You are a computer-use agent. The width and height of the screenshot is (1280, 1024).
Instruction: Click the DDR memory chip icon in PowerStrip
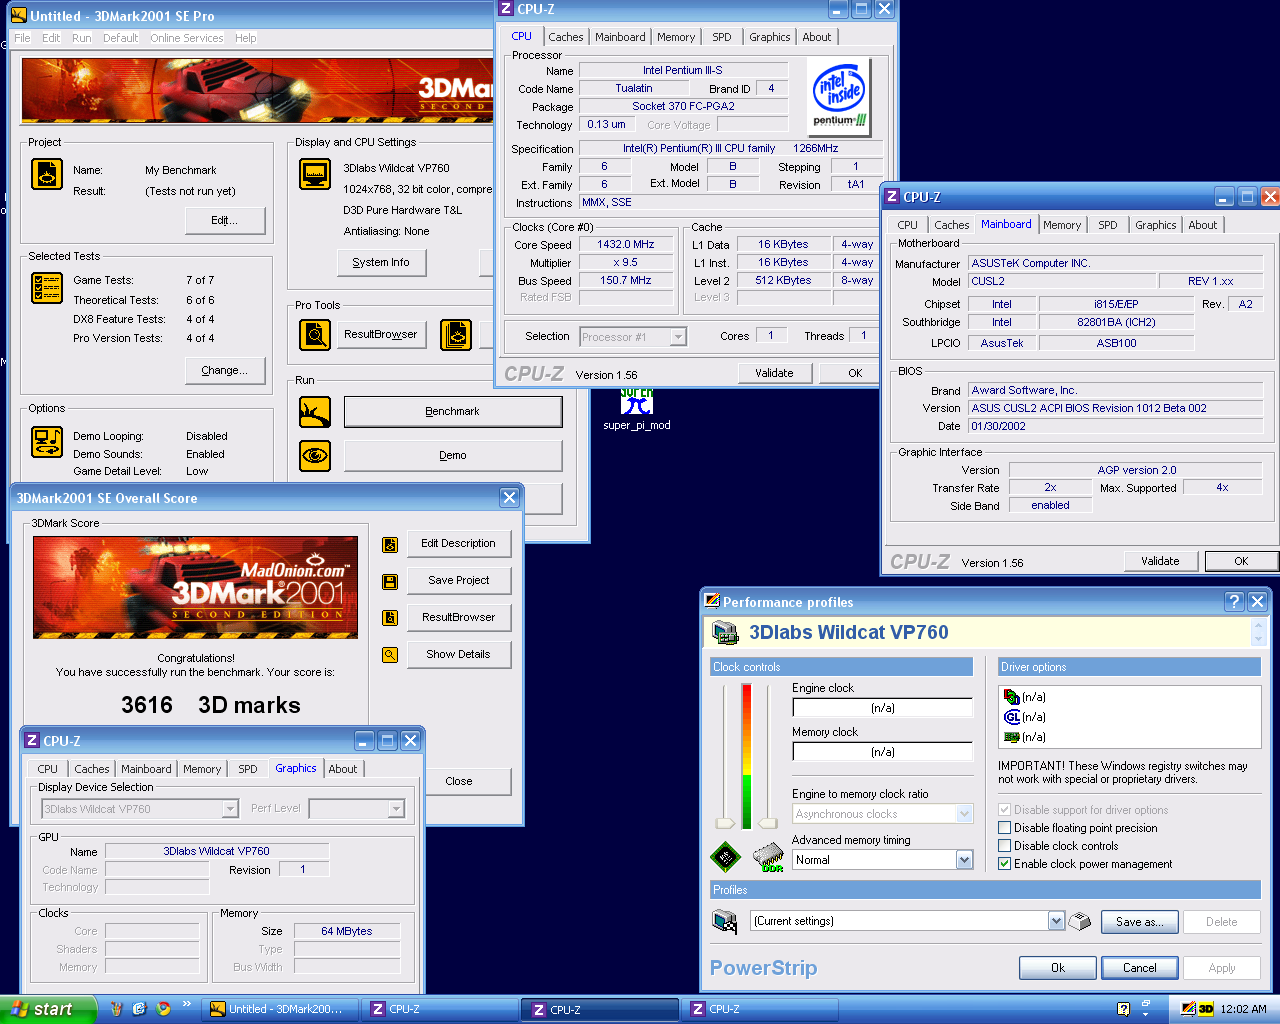(x=768, y=857)
